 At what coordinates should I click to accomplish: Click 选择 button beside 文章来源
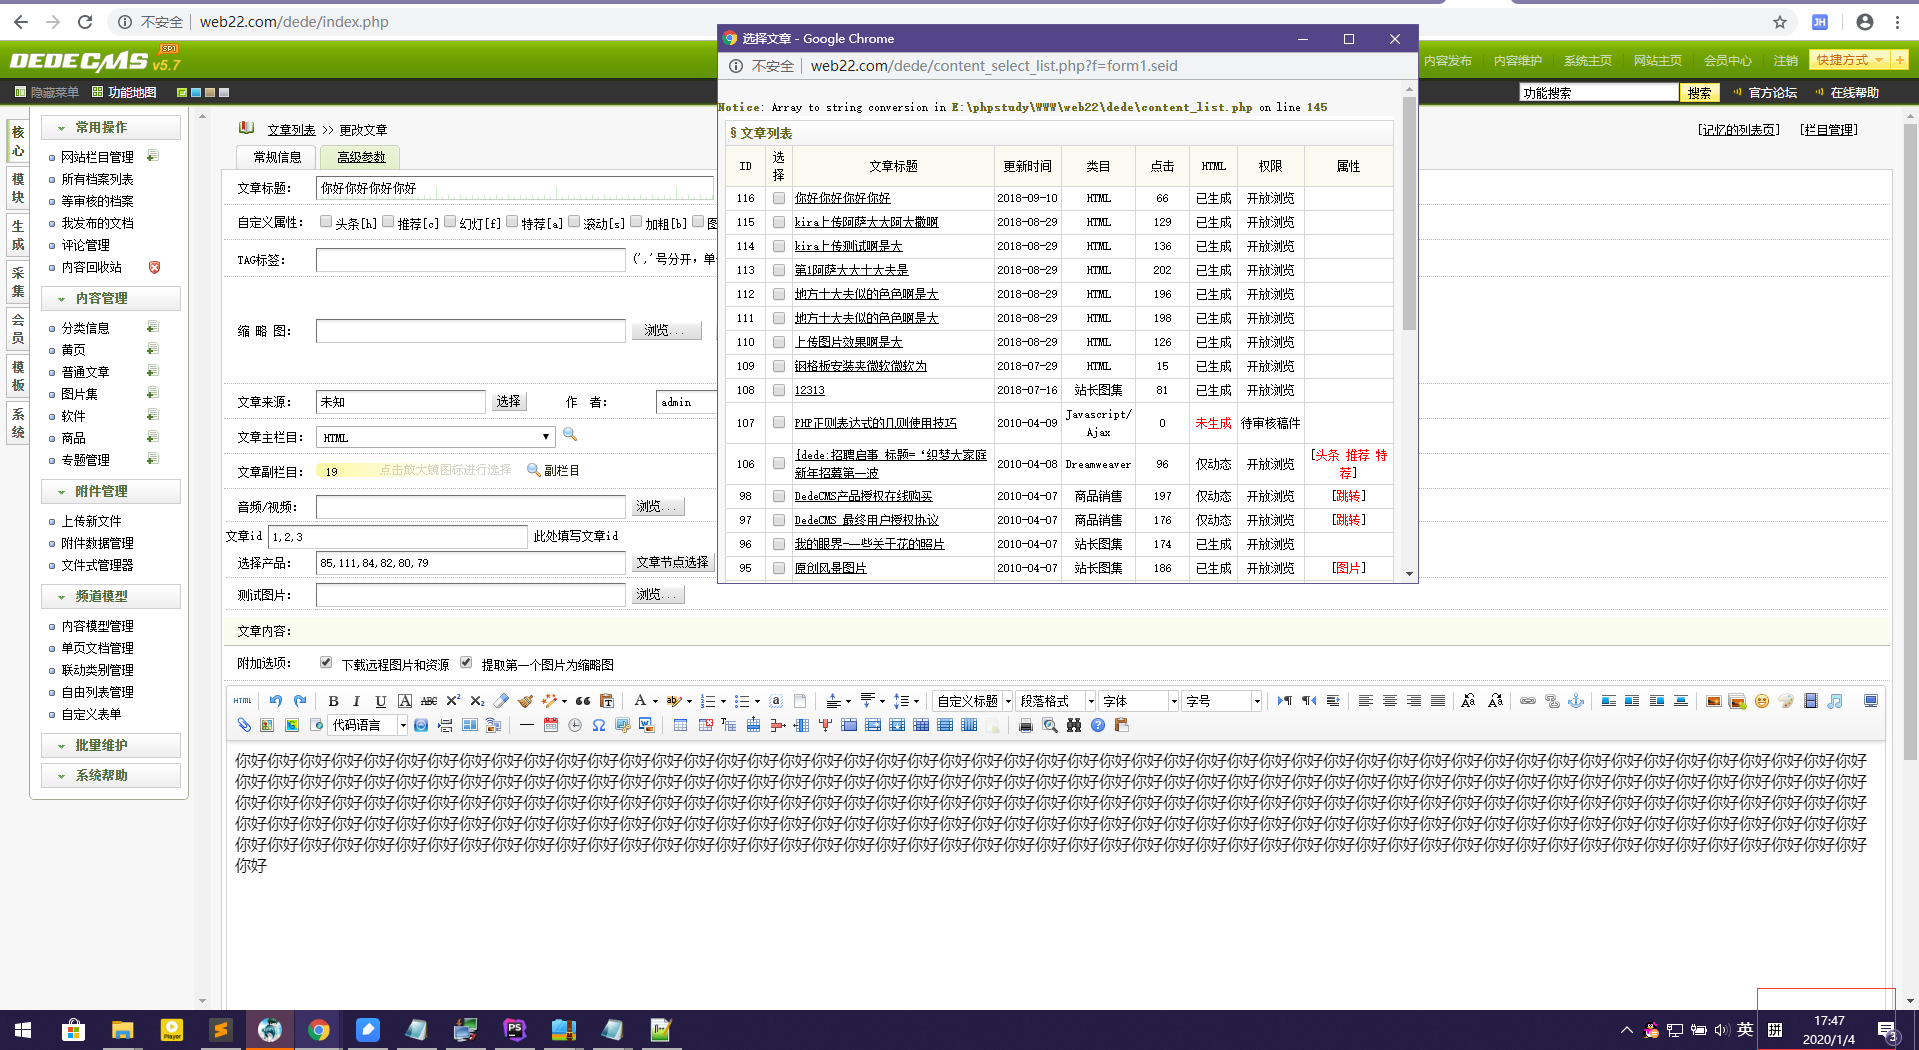tap(509, 401)
